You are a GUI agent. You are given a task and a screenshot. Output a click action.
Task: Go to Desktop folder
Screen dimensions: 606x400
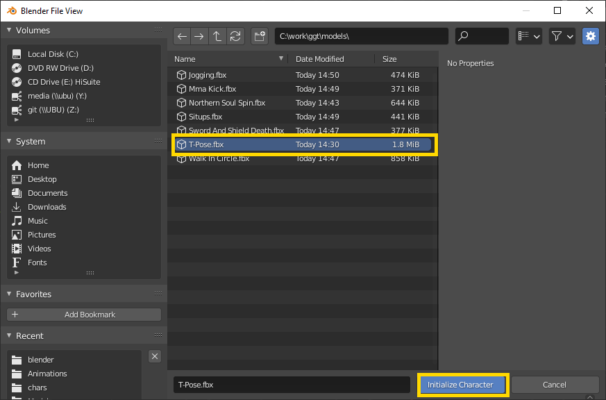(84, 179)
